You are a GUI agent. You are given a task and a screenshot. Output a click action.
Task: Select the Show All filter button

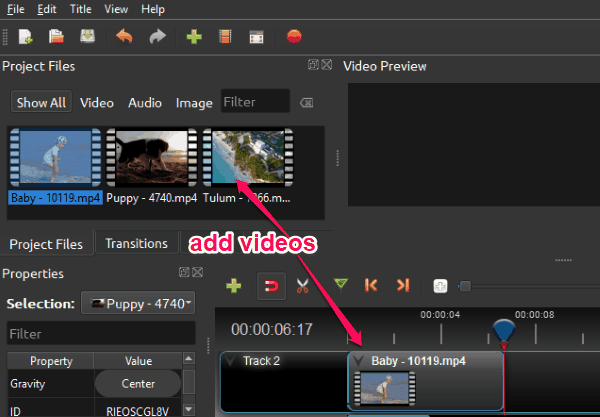pyautogui.click(x=41, y=103)
